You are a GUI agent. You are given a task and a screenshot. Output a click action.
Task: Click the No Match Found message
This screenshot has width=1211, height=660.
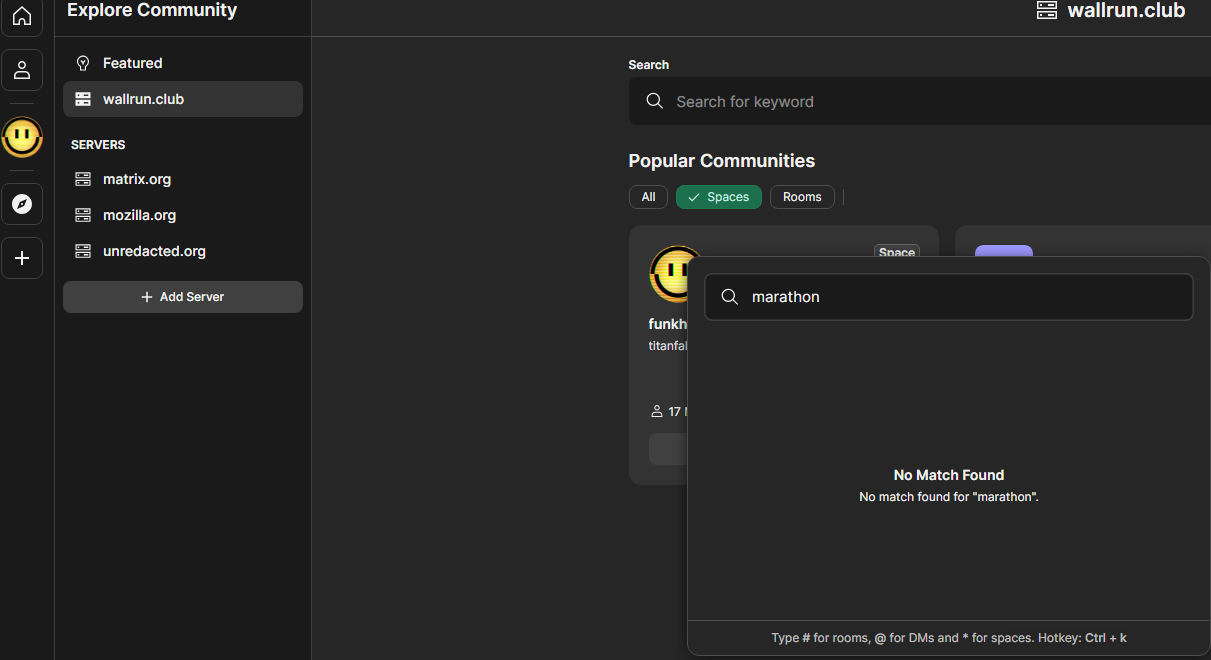949,475
